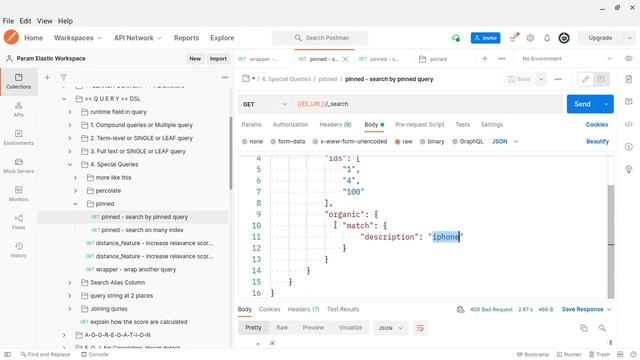640x360 pixels.
Task: Switch to the Headers (9) request tab
Action: coord(335,124)
